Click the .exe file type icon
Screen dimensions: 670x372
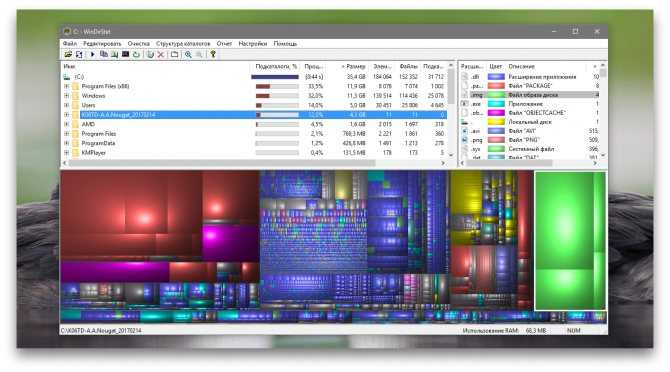[x=464, y=104]
